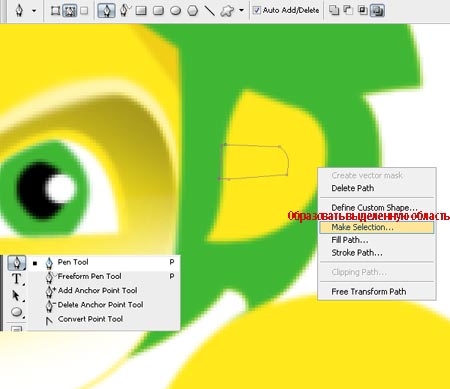Pick the Line shape tool icon

209,11
